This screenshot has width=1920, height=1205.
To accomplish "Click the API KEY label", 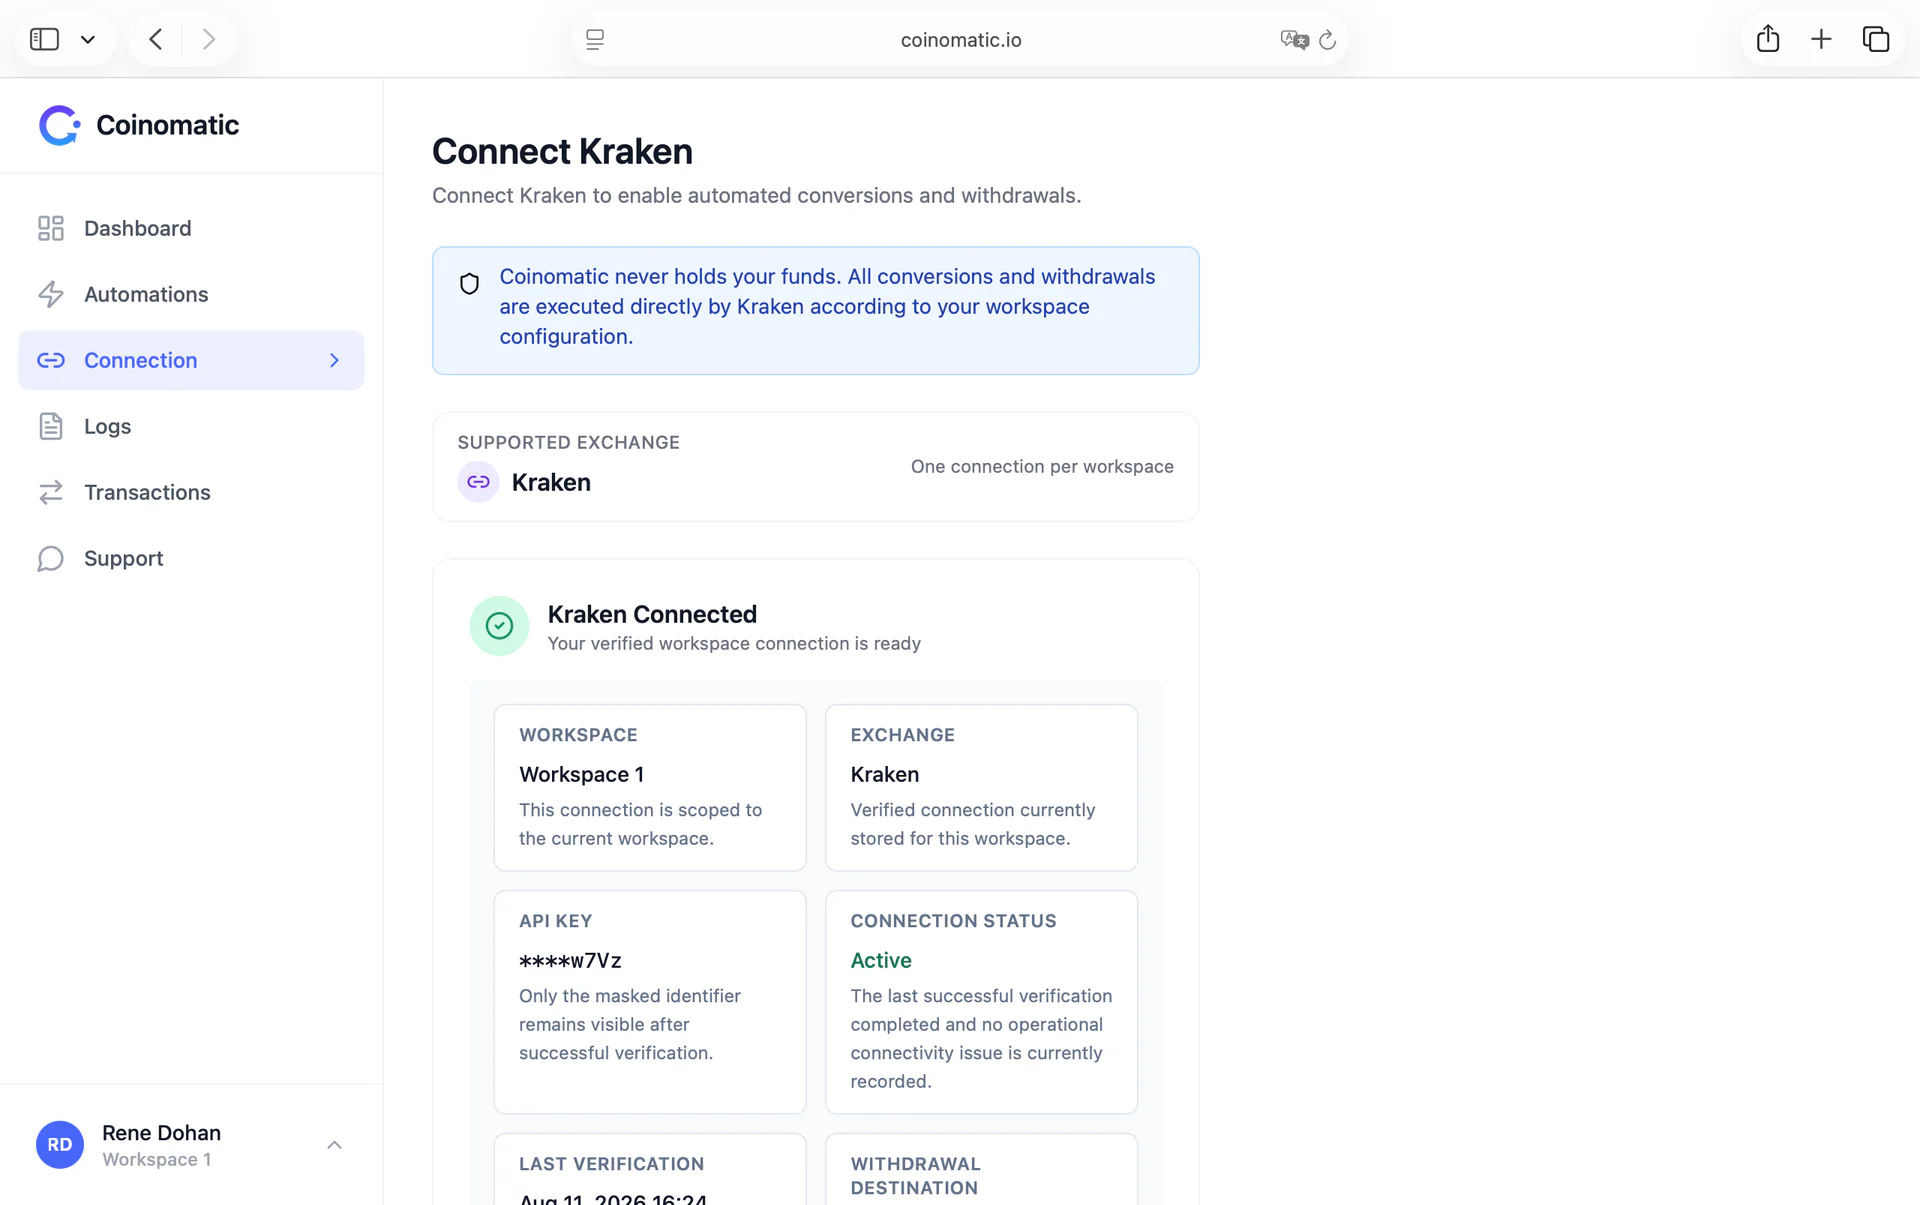I will click(x=555, y=921).
